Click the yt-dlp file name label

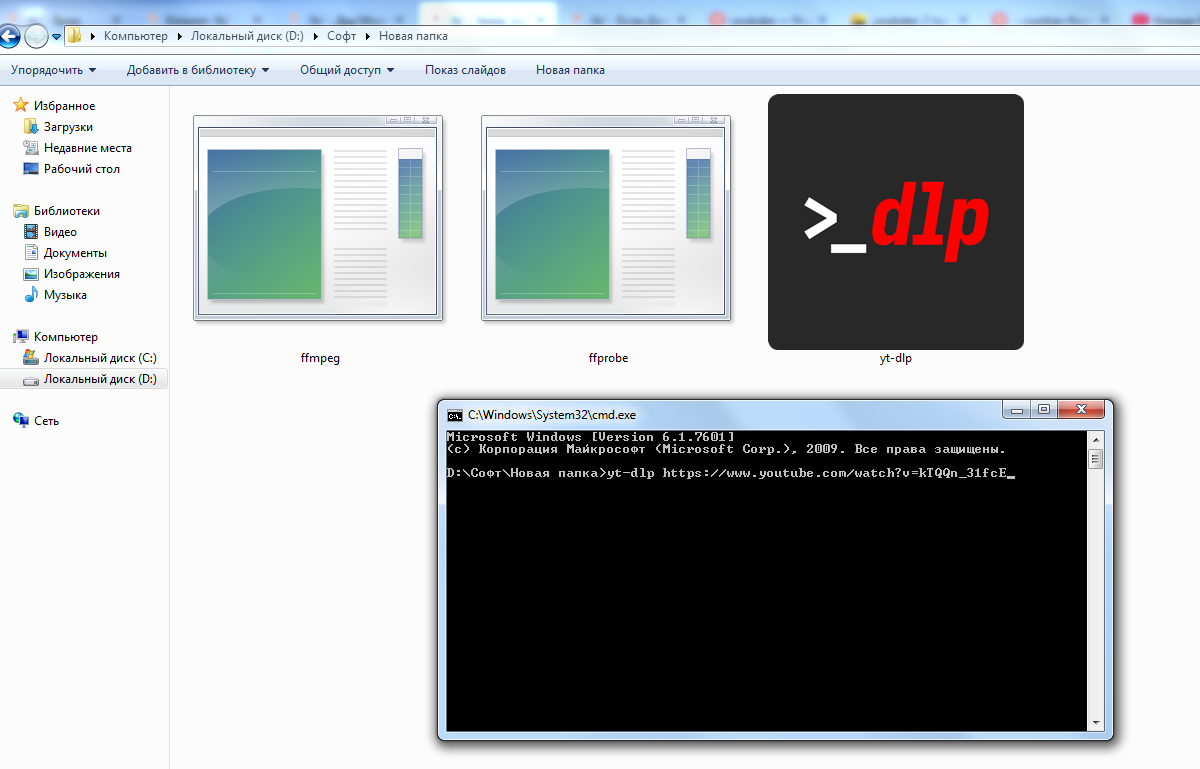896,358
